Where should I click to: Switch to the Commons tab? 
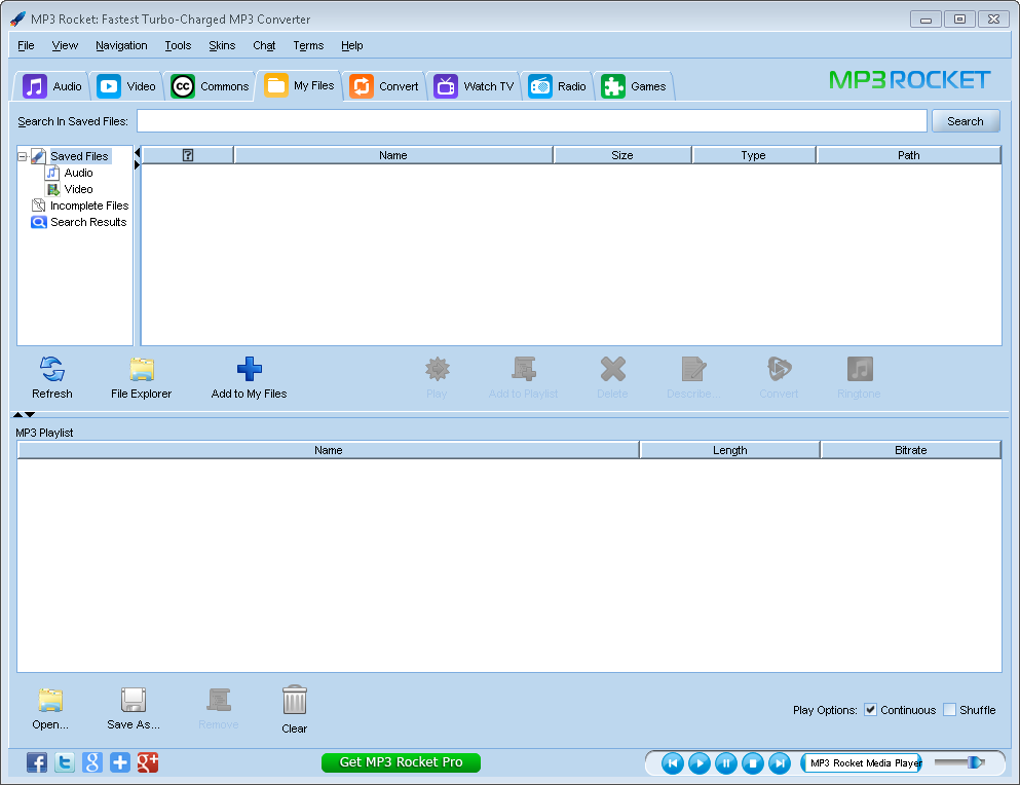click(x=209, y=86)
